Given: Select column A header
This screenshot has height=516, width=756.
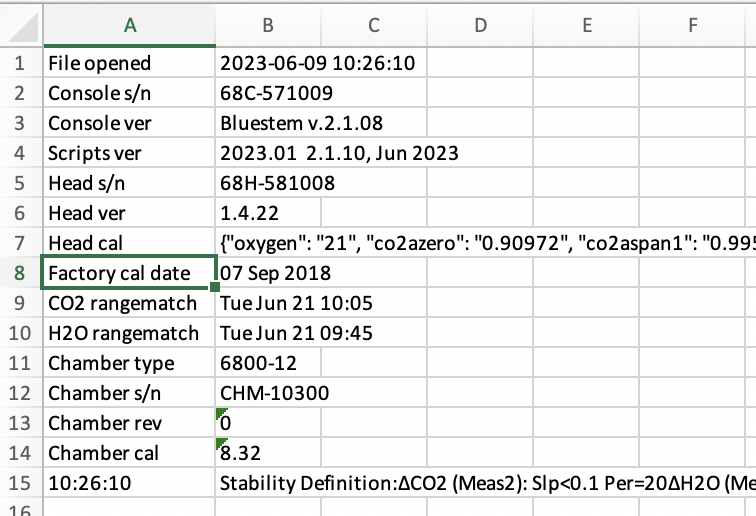Looking at the screenshot, I should click(x=129, y=25).
